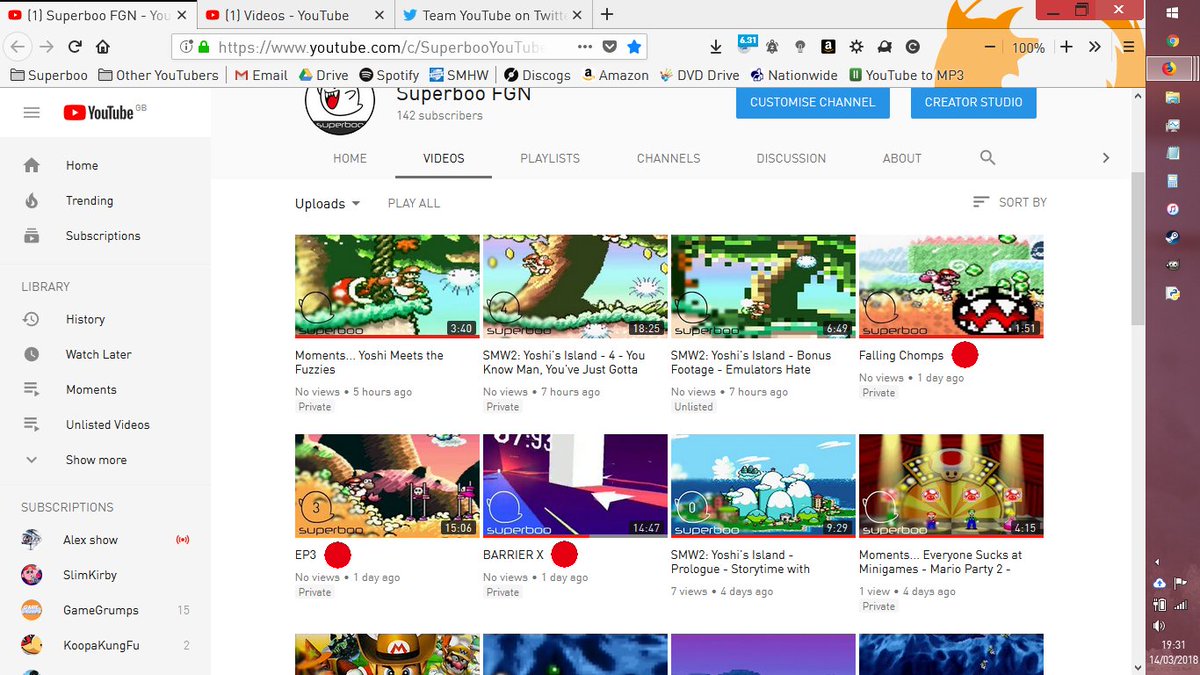Viewport: 1200px width, 675px height.
Task: Click the zoom out minus button
Action: (989, 47)
